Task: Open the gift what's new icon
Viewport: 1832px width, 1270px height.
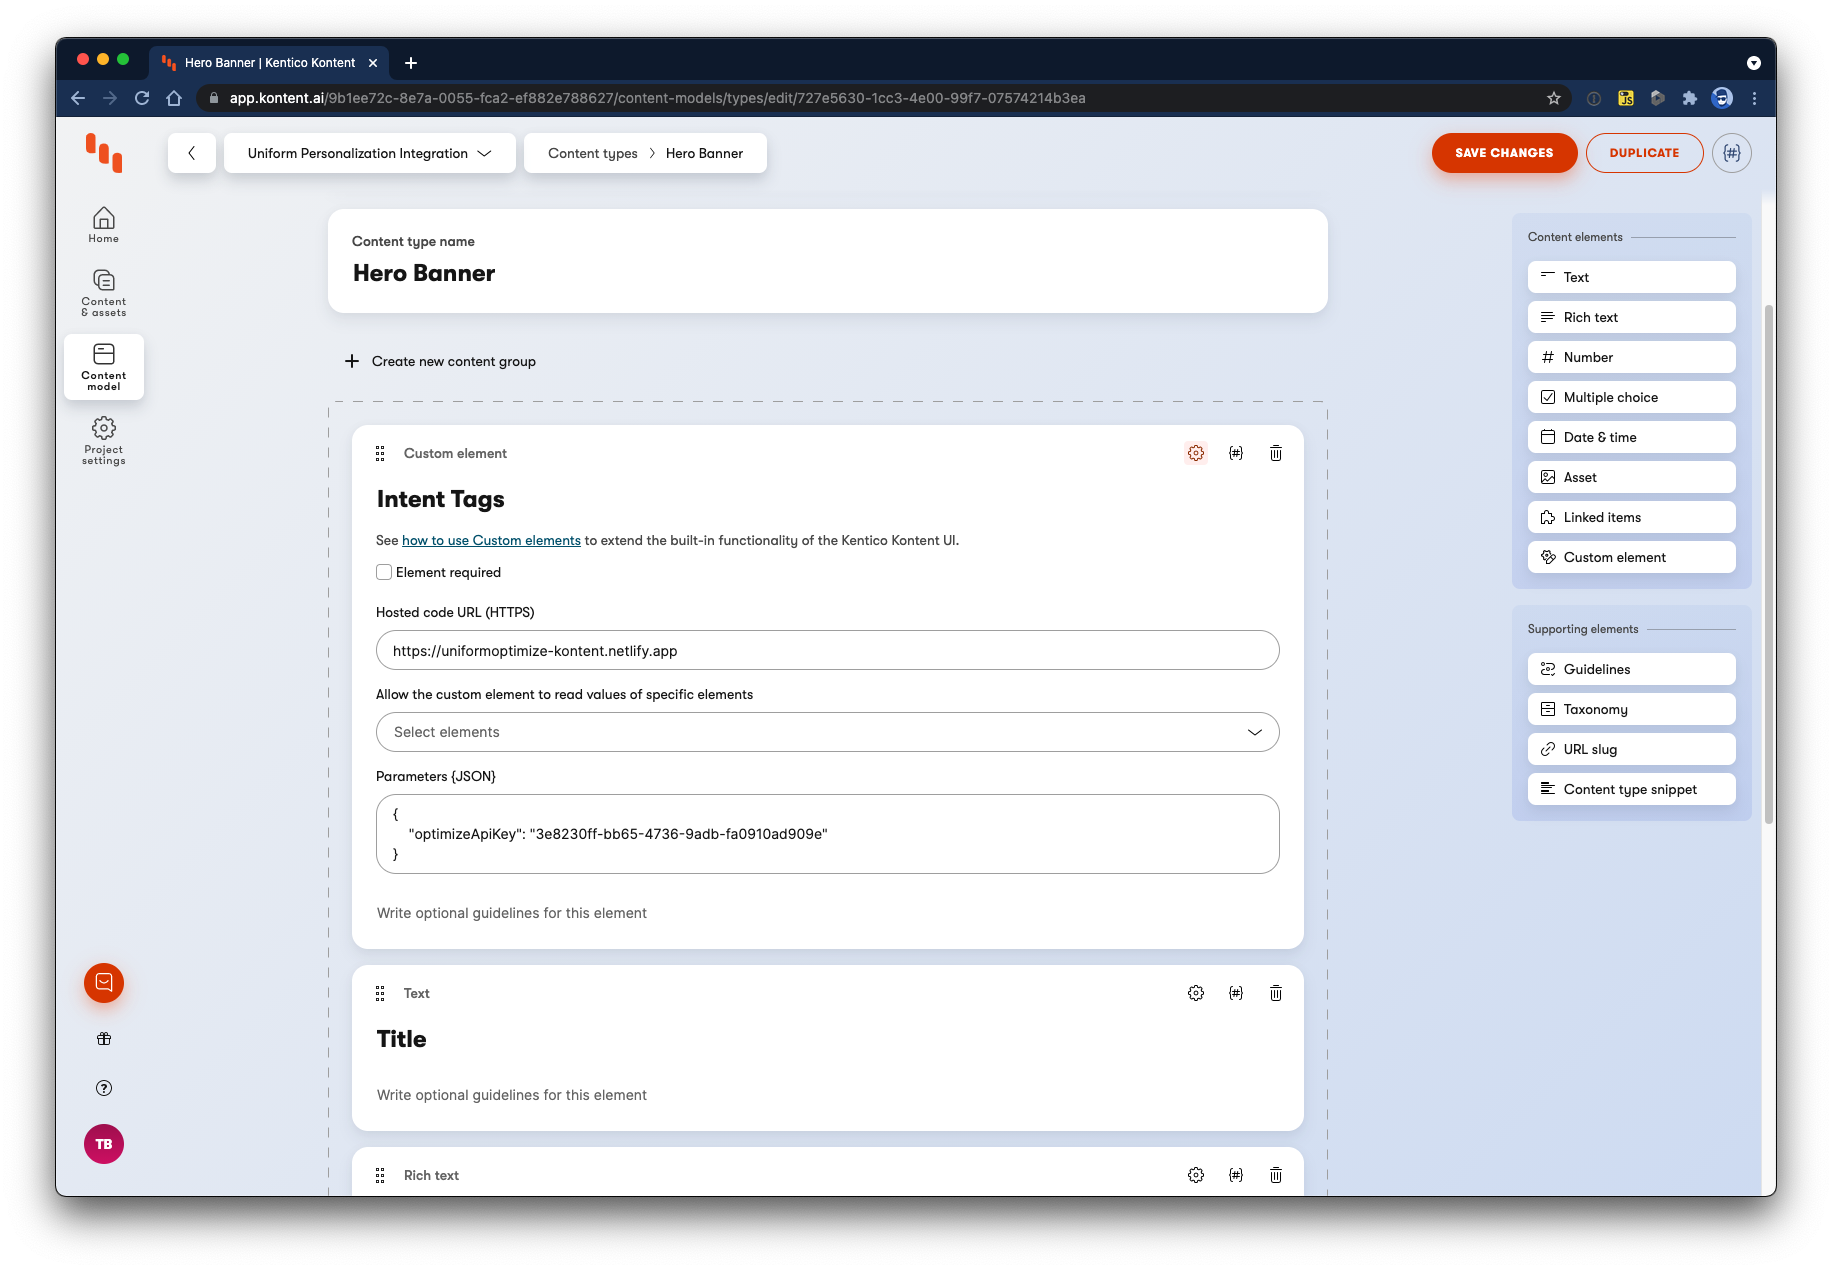Action: tap(104, 1039)
